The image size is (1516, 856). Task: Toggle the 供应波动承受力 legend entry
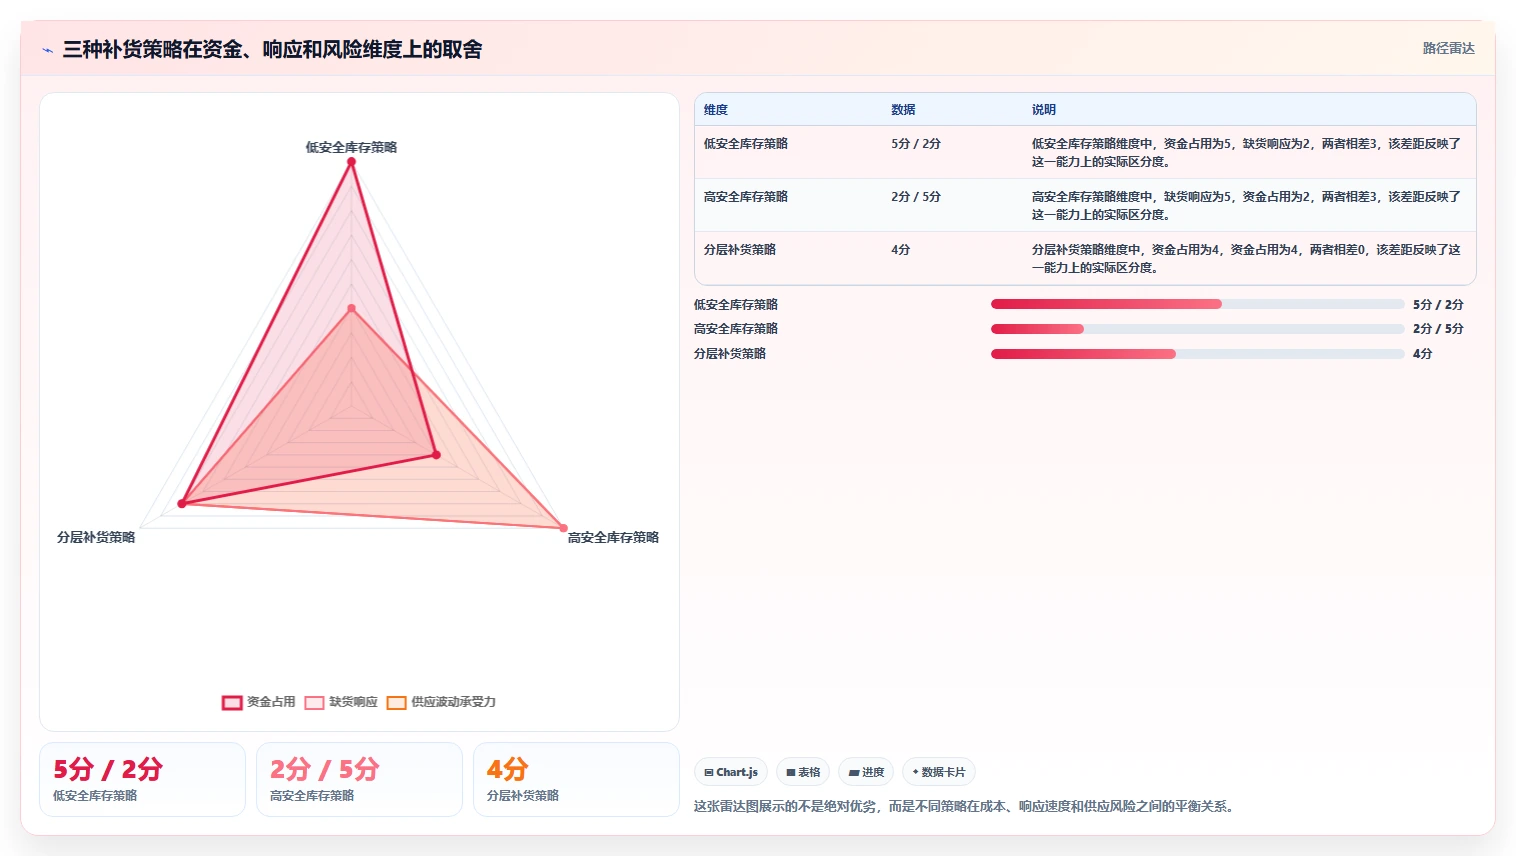tap(441, 702)
